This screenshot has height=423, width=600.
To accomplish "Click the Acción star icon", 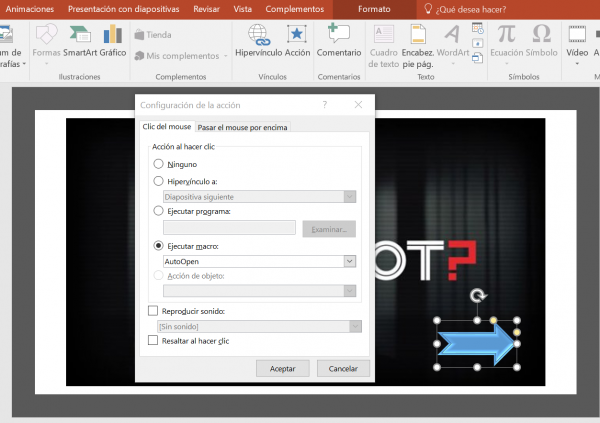I will click(297, 34).
